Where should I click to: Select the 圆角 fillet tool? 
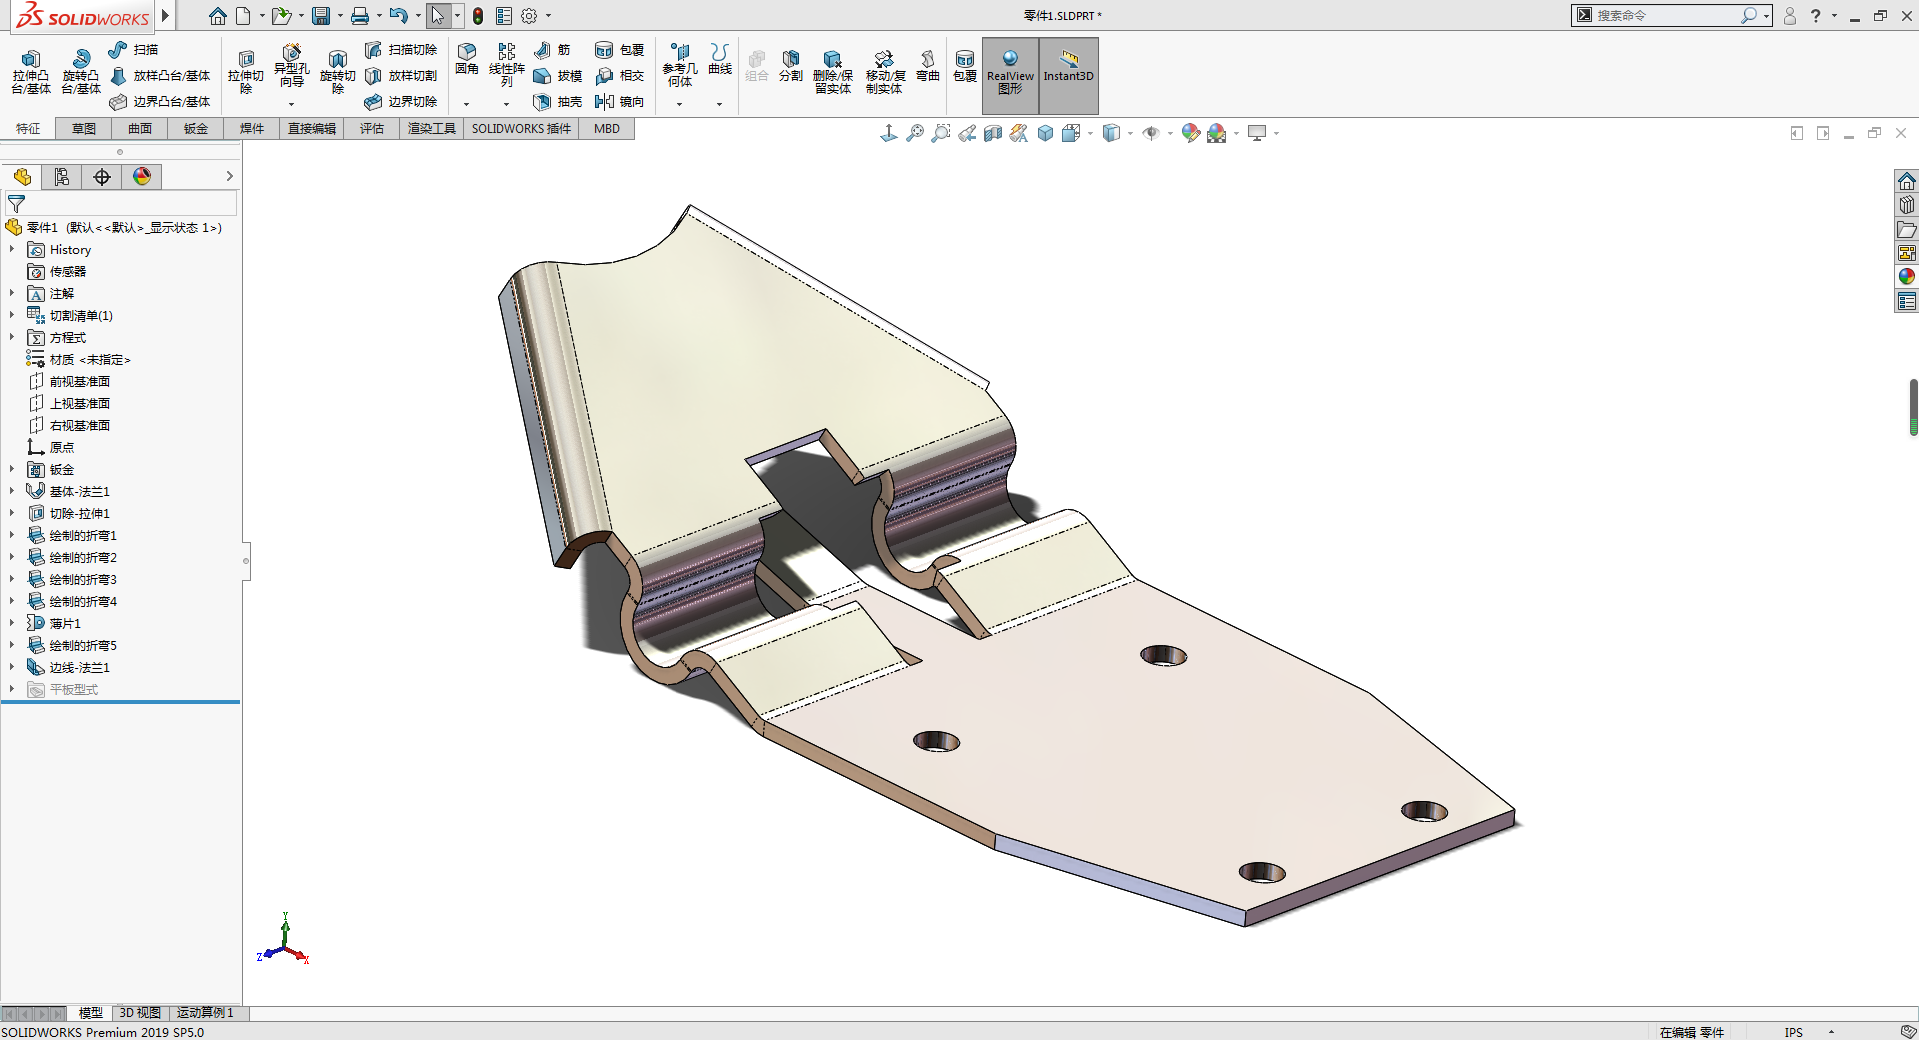click(x=466, y=59)
